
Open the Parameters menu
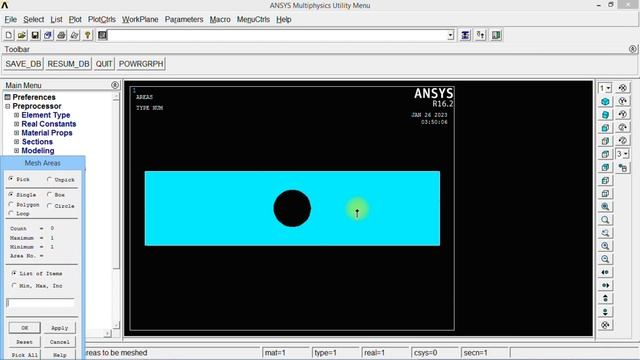point(184,20)
